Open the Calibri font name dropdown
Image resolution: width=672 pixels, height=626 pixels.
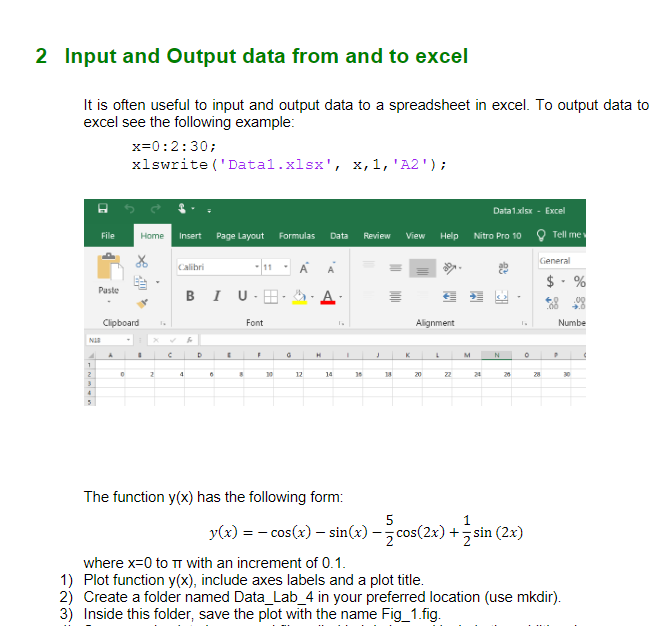pyautogui.click(x=257, y=267)
